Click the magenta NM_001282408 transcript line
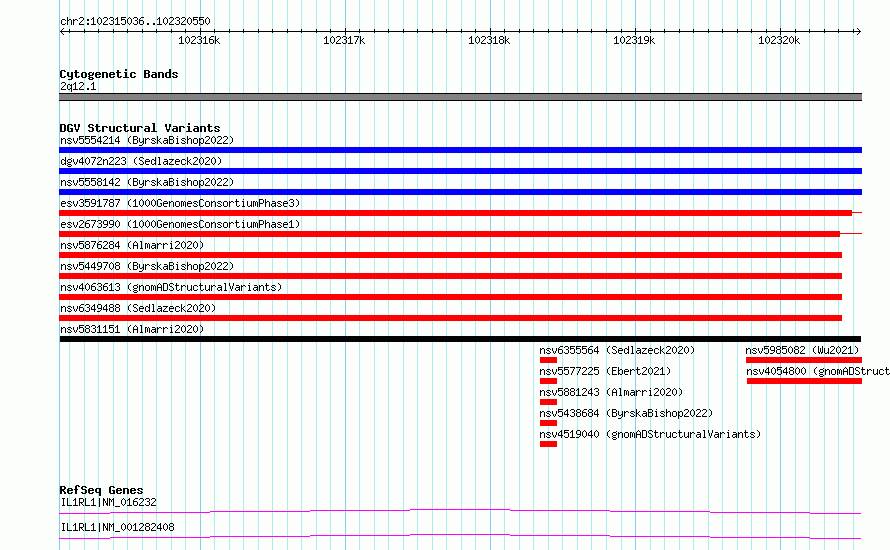 point(460,536)
